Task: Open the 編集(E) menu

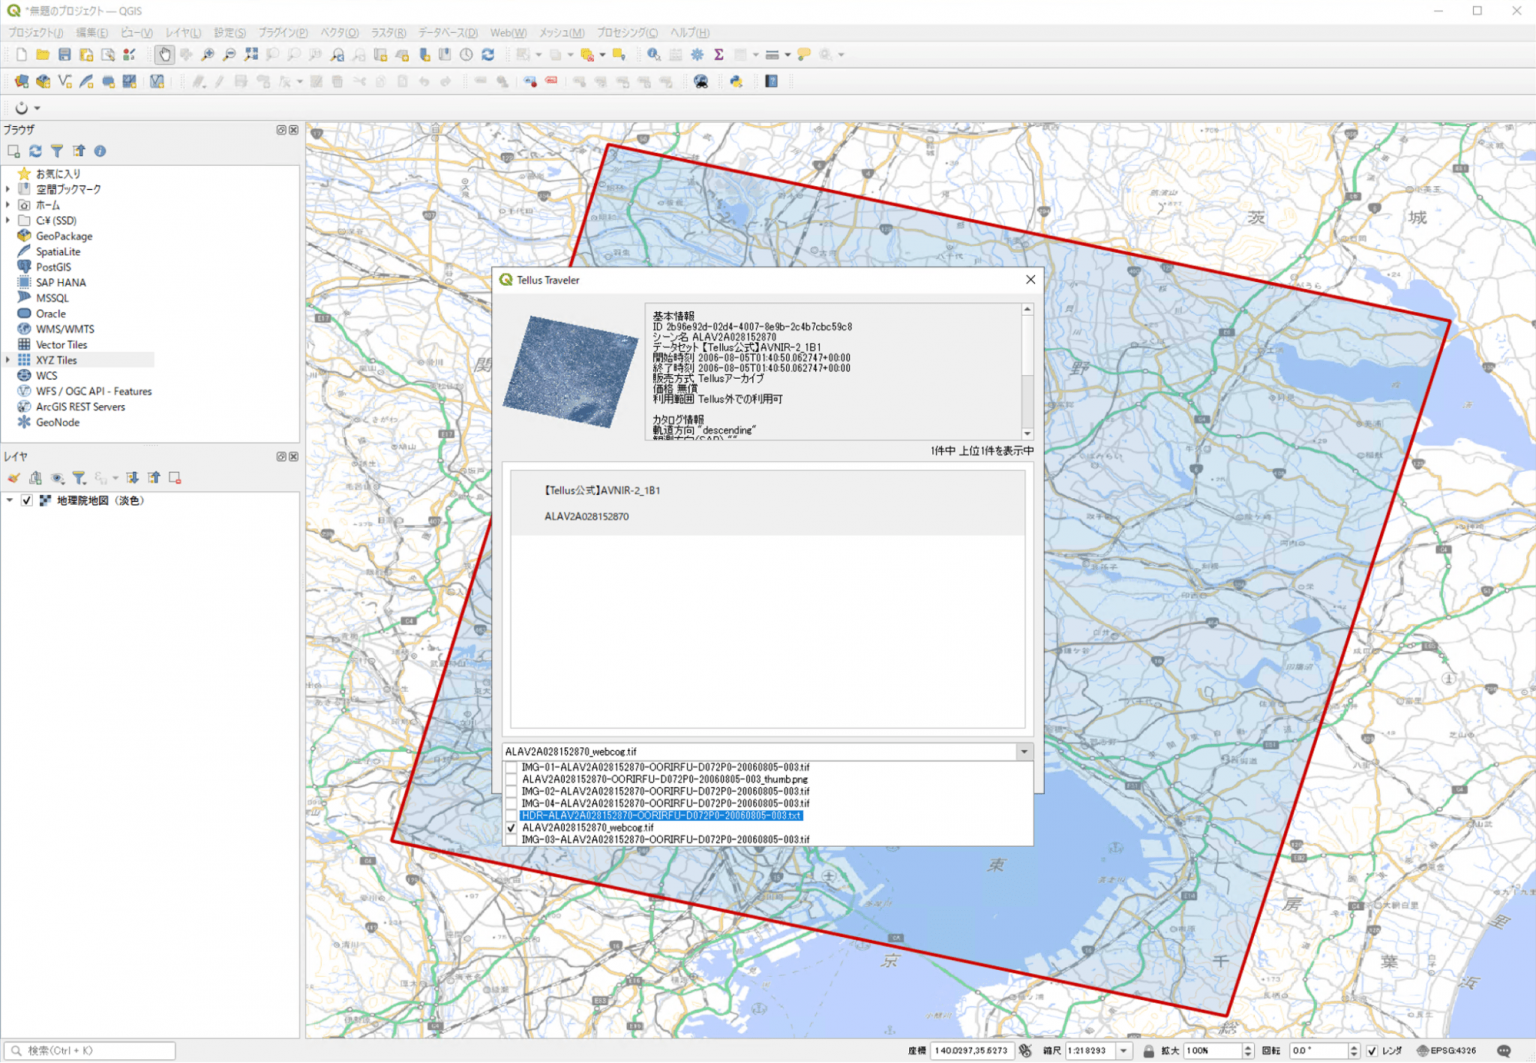Action: (92, 33)
